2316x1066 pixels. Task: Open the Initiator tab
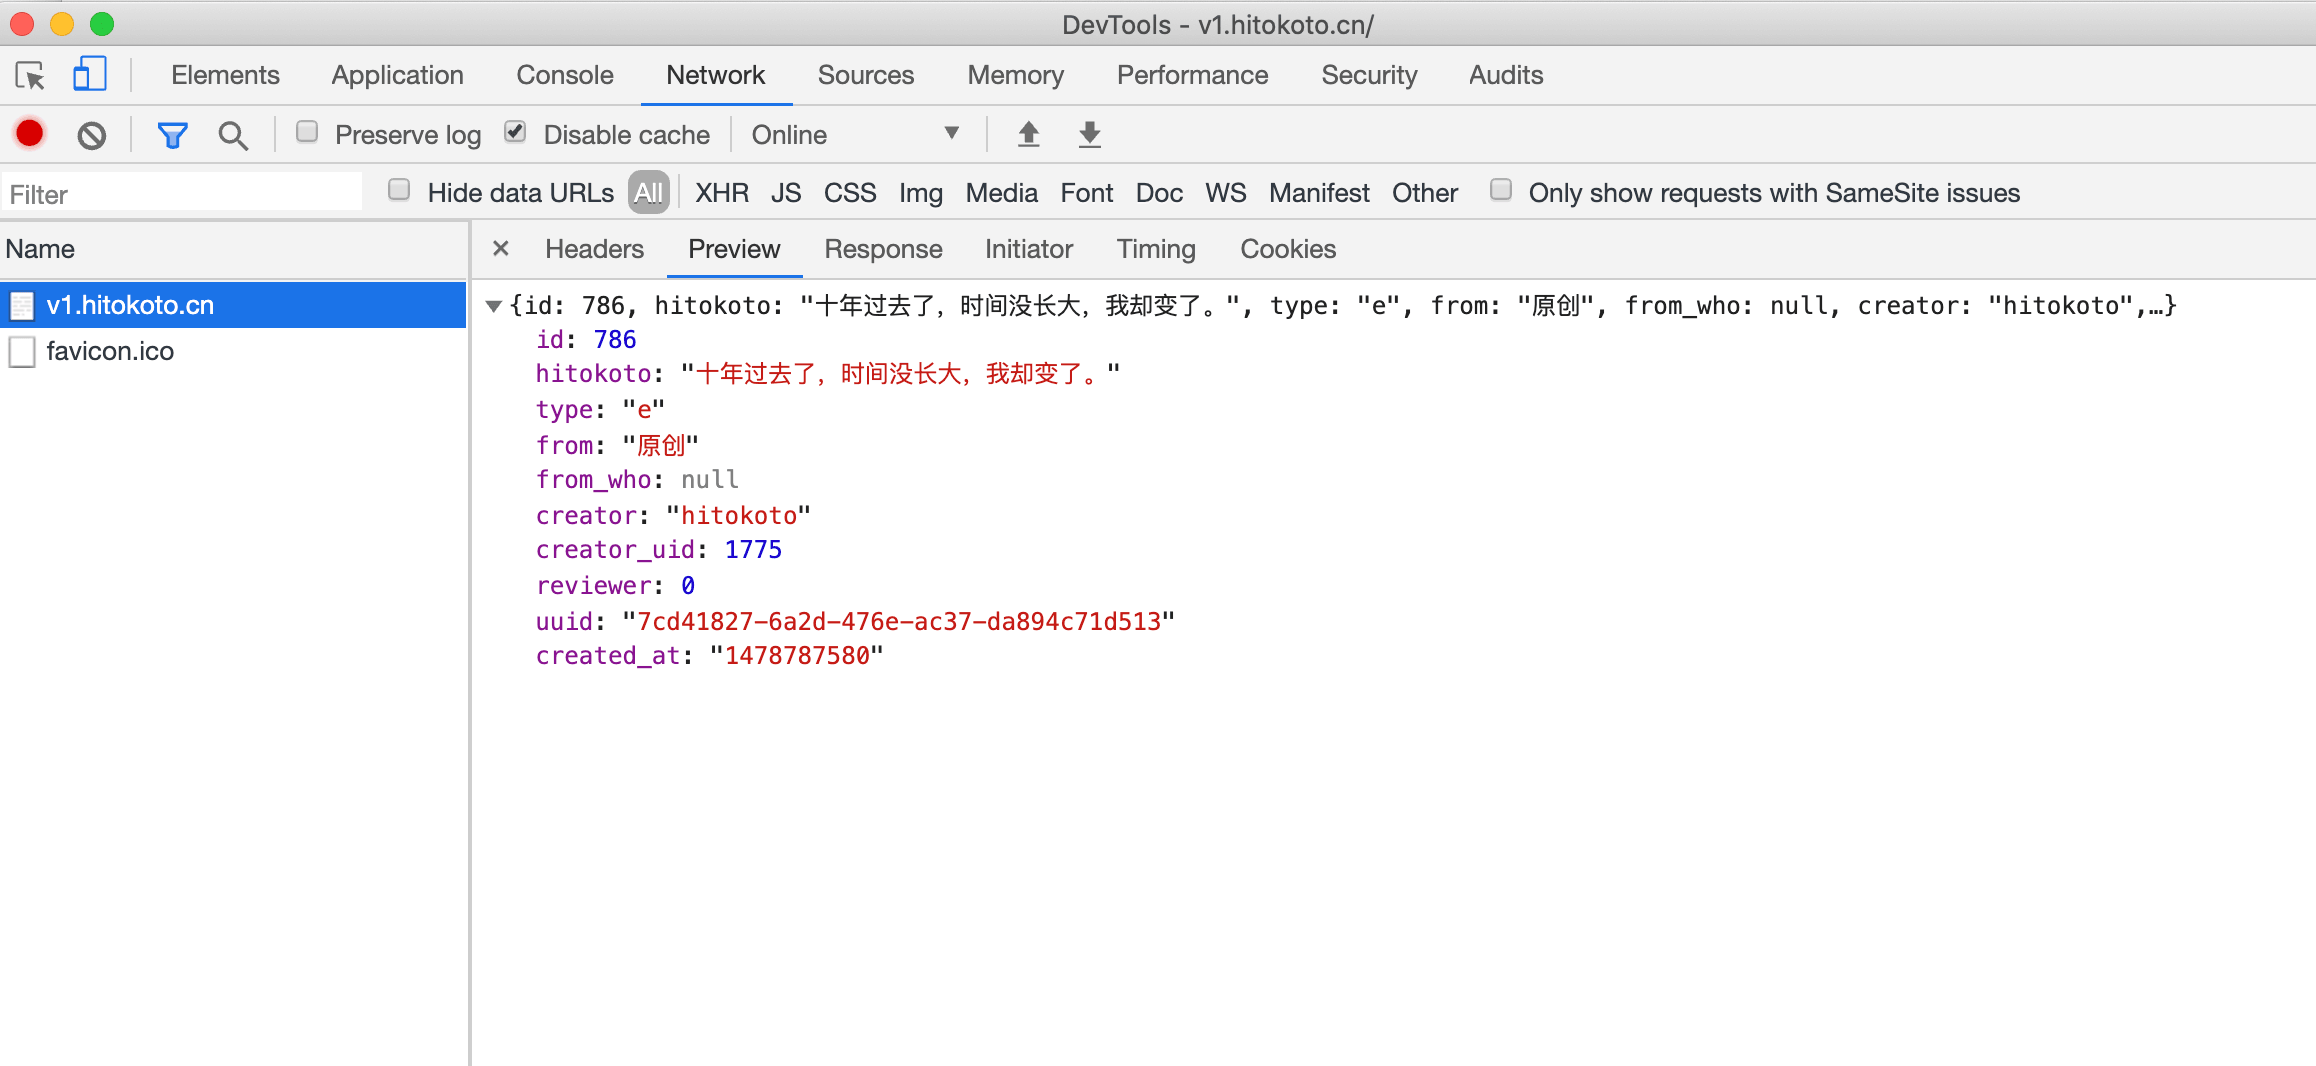[1029, 249]
